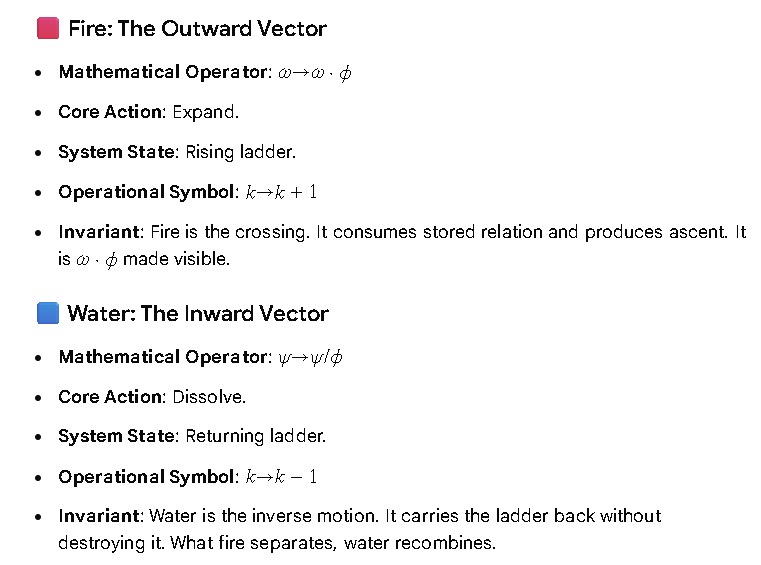Click the text 'Rising ladder.'
The width and height of the screenshot is (761, 565).
(x=241, y=152)
